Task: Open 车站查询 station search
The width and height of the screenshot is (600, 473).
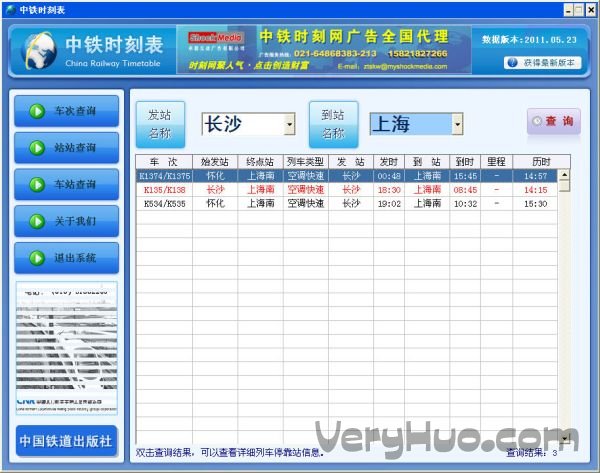Action: (67, 184)
